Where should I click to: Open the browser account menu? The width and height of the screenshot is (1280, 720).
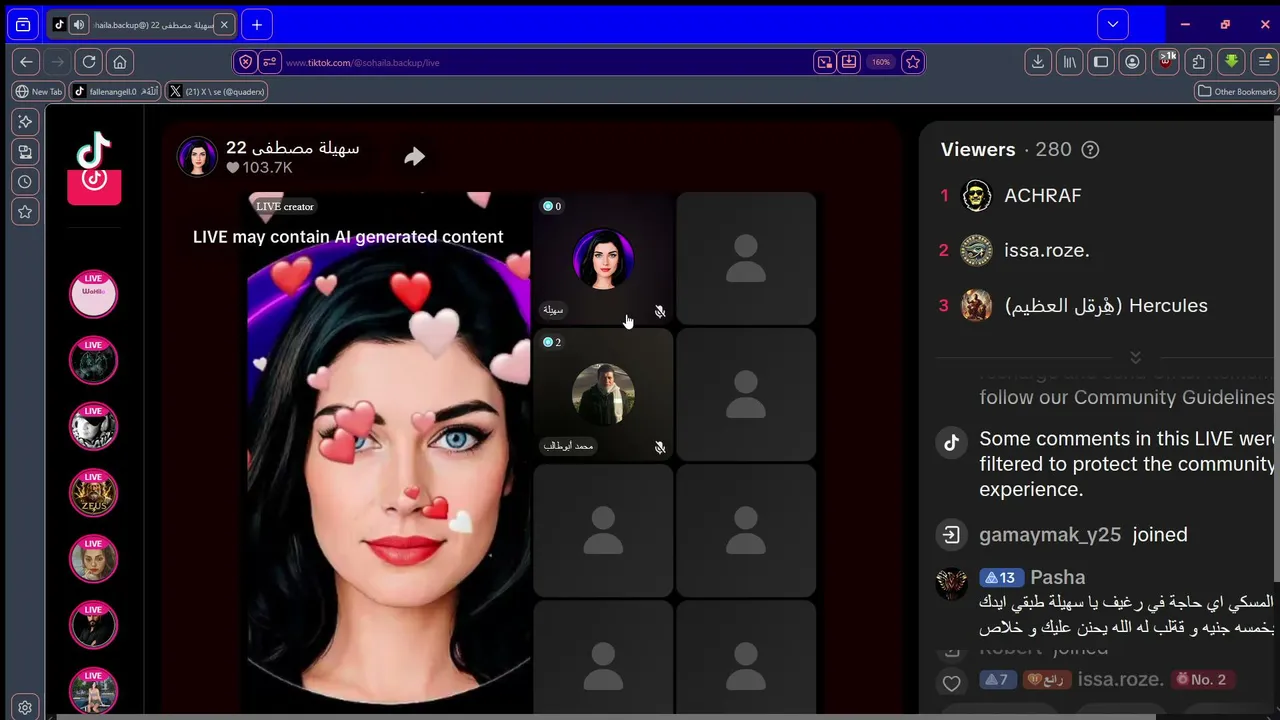click(x=1132, y=62)
